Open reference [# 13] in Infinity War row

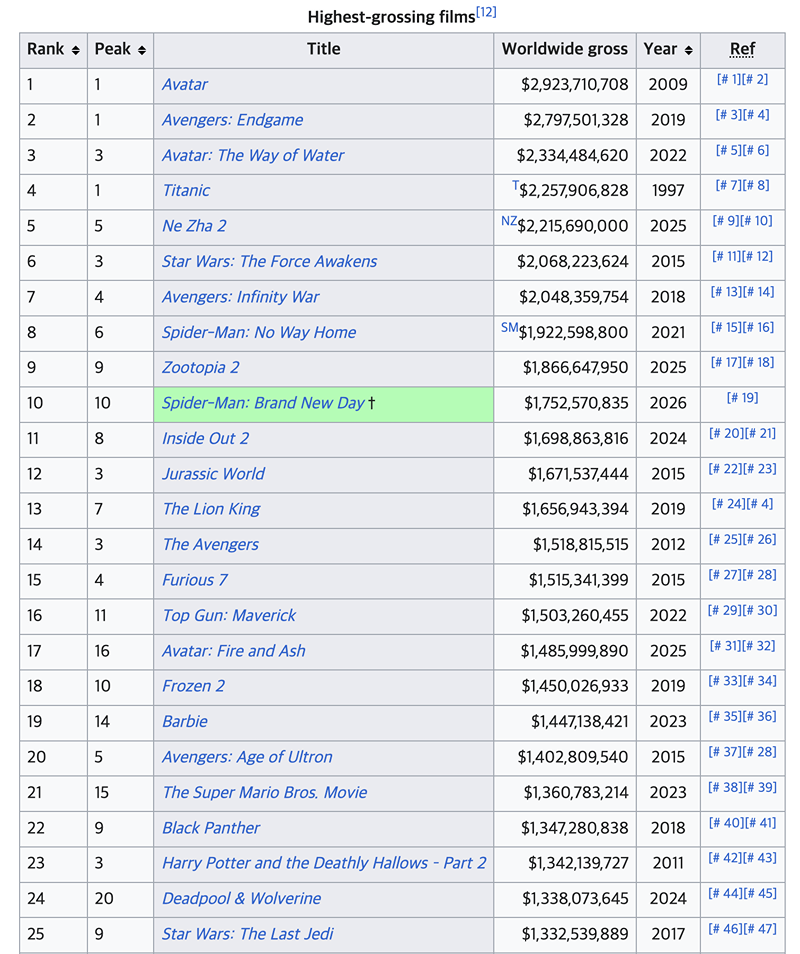point(726,291)
